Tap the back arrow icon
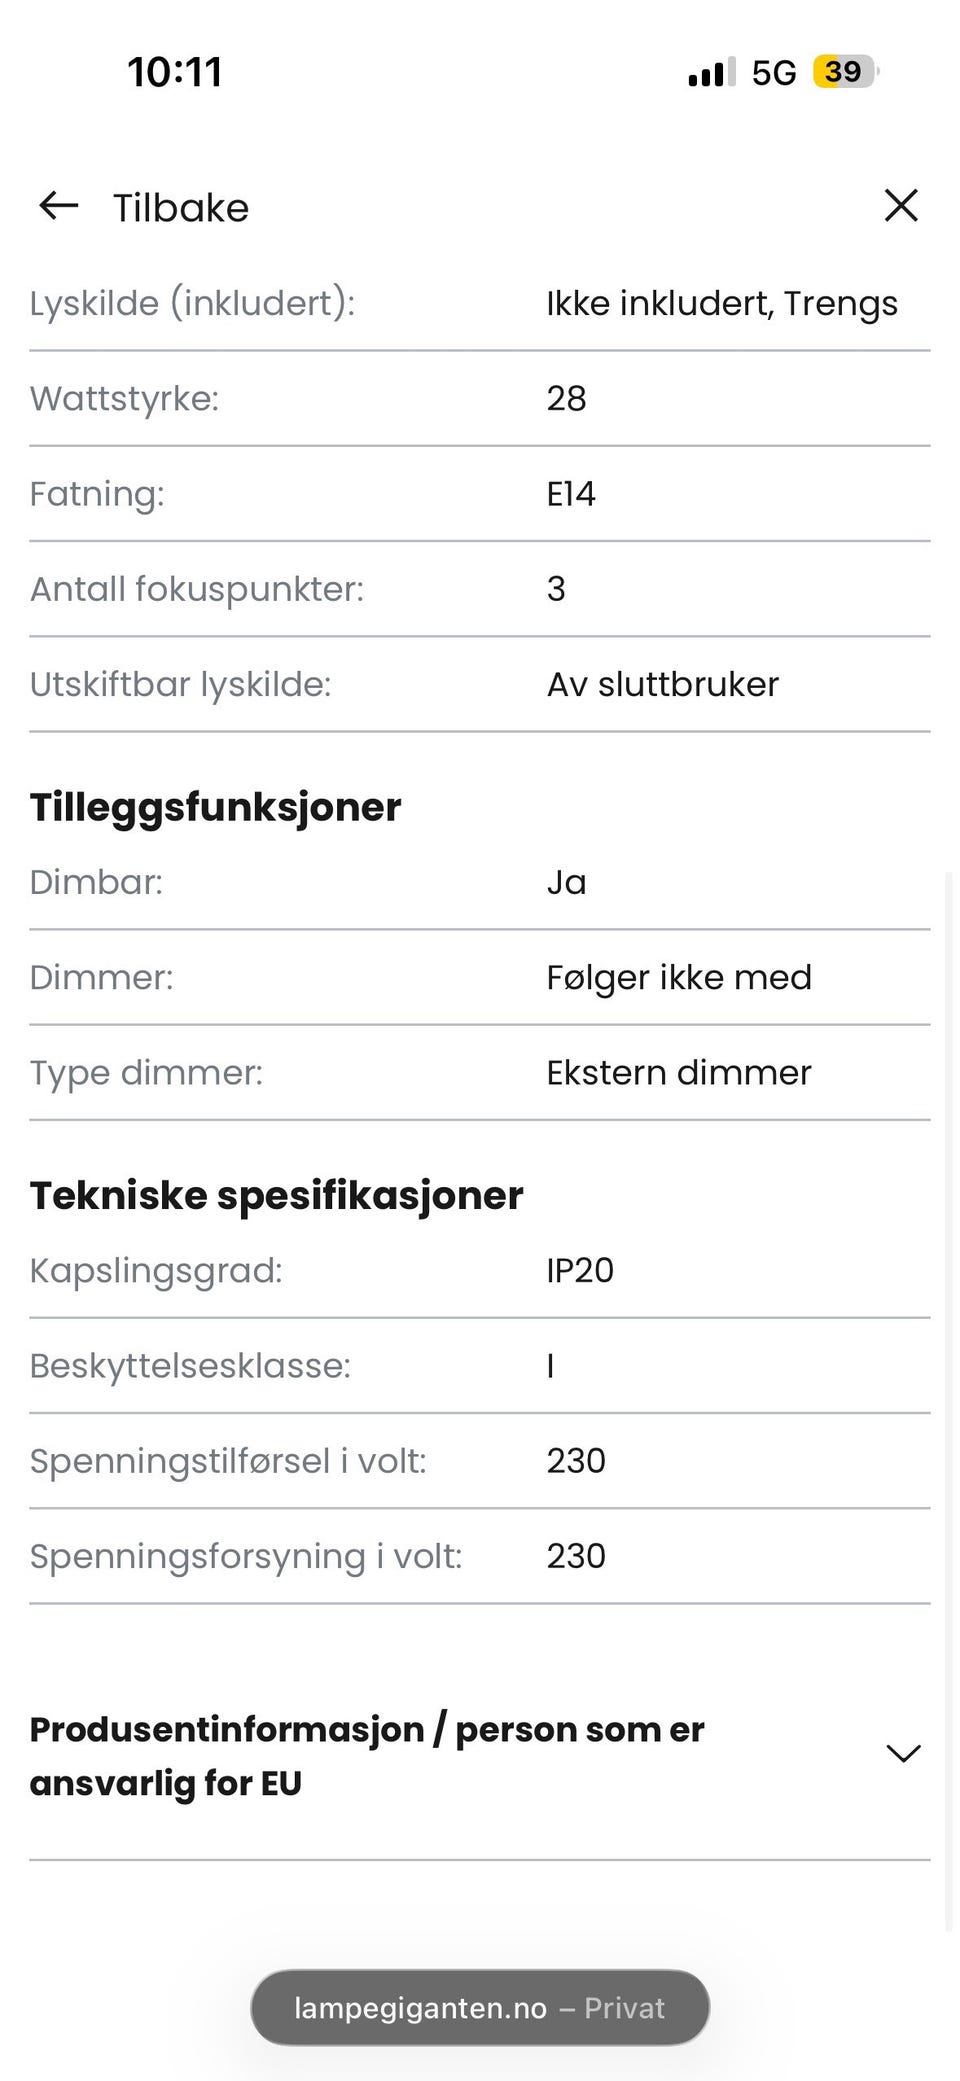Image resolution: width=960 pixels, height=2081 pixels. [x=58, y=206]
